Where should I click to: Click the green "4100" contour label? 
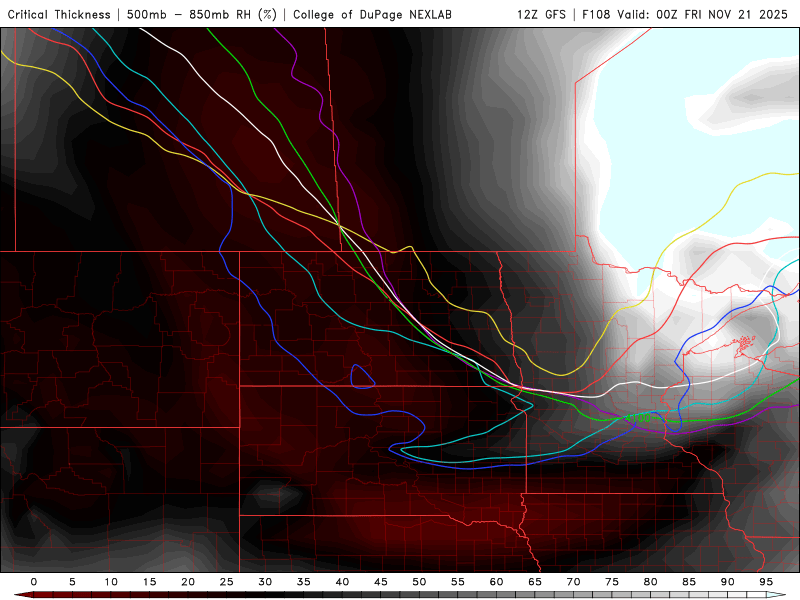click(x=638, y=418)
